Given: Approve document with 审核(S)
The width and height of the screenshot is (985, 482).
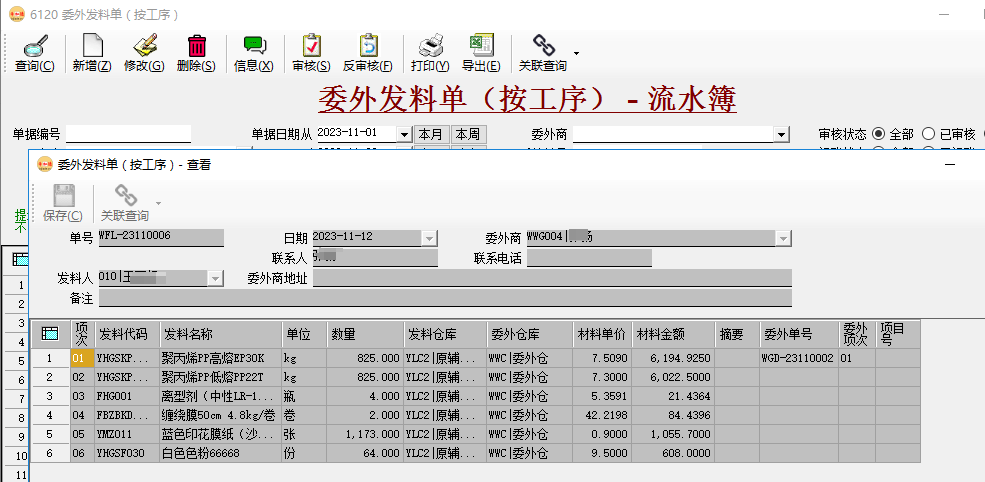Looking at the screenshot, I should coord(312,53).
